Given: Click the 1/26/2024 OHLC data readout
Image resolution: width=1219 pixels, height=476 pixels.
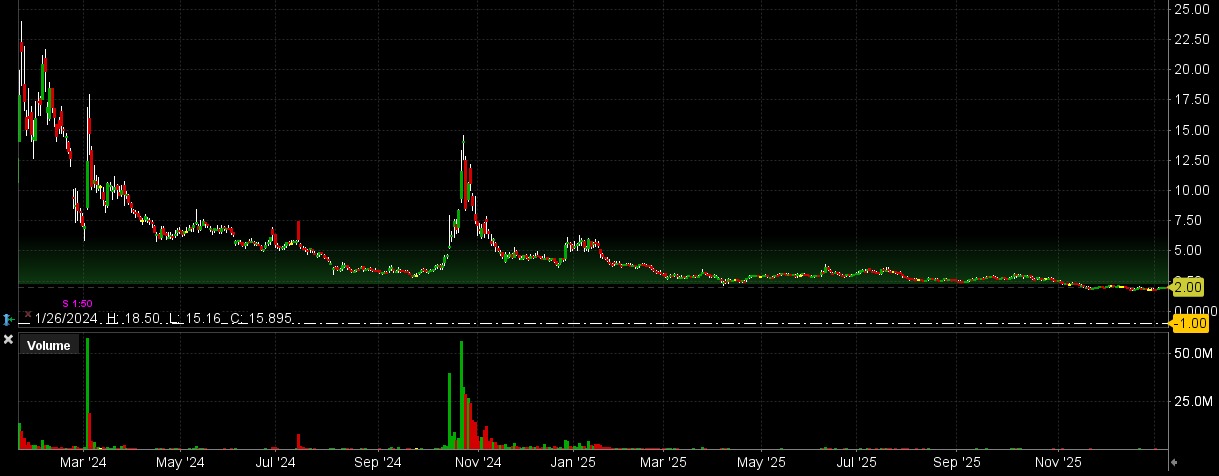Looking at the screenshot, I should (x=163, y=317).
